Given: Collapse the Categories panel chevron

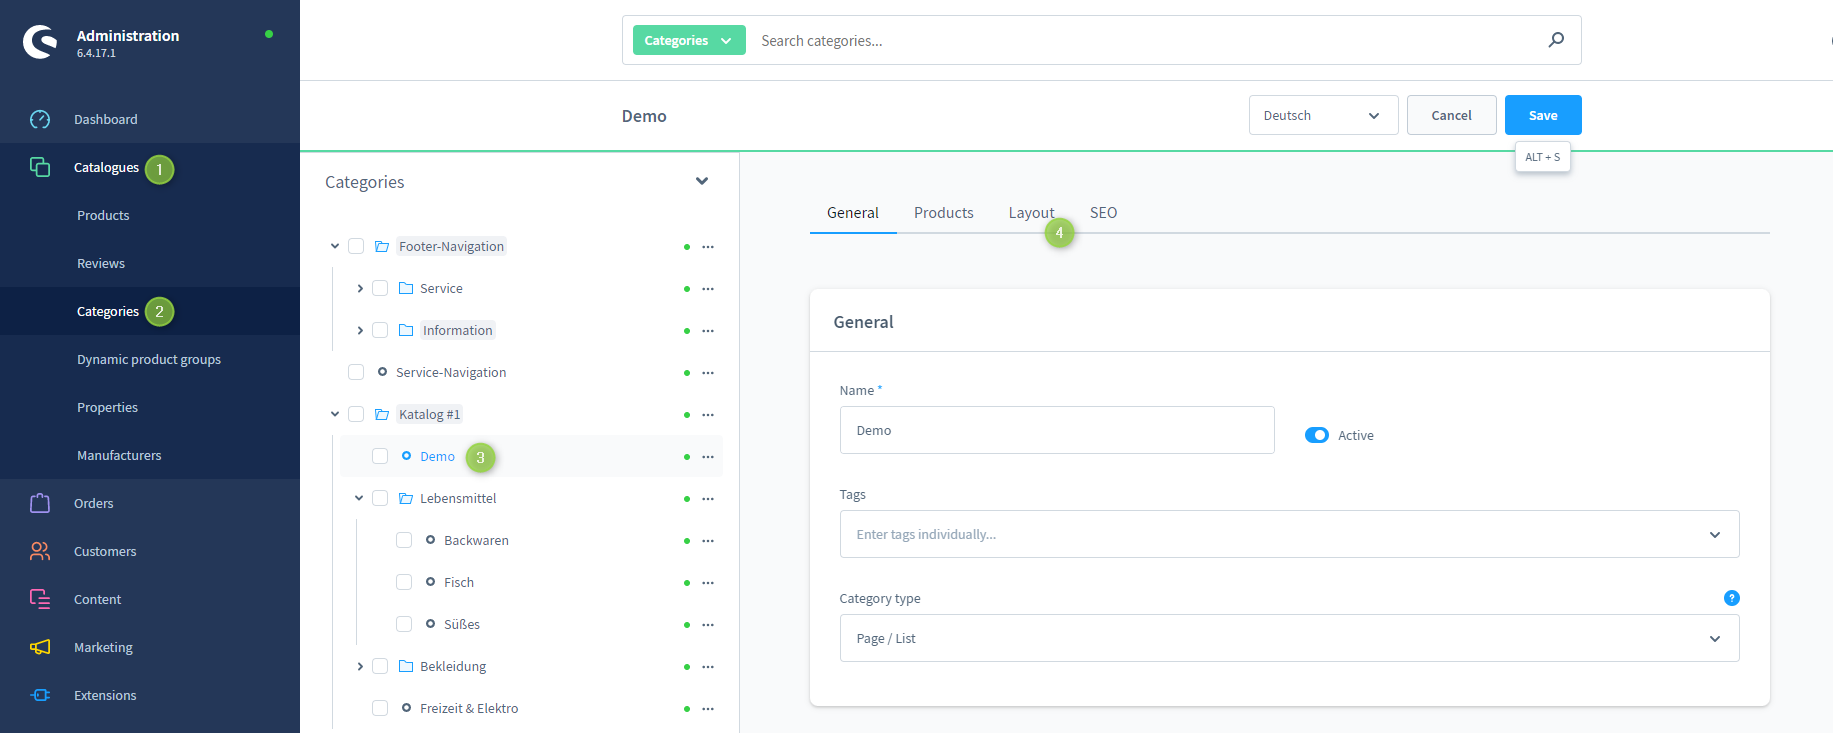Looking at the screenshot, I should 702,181.
